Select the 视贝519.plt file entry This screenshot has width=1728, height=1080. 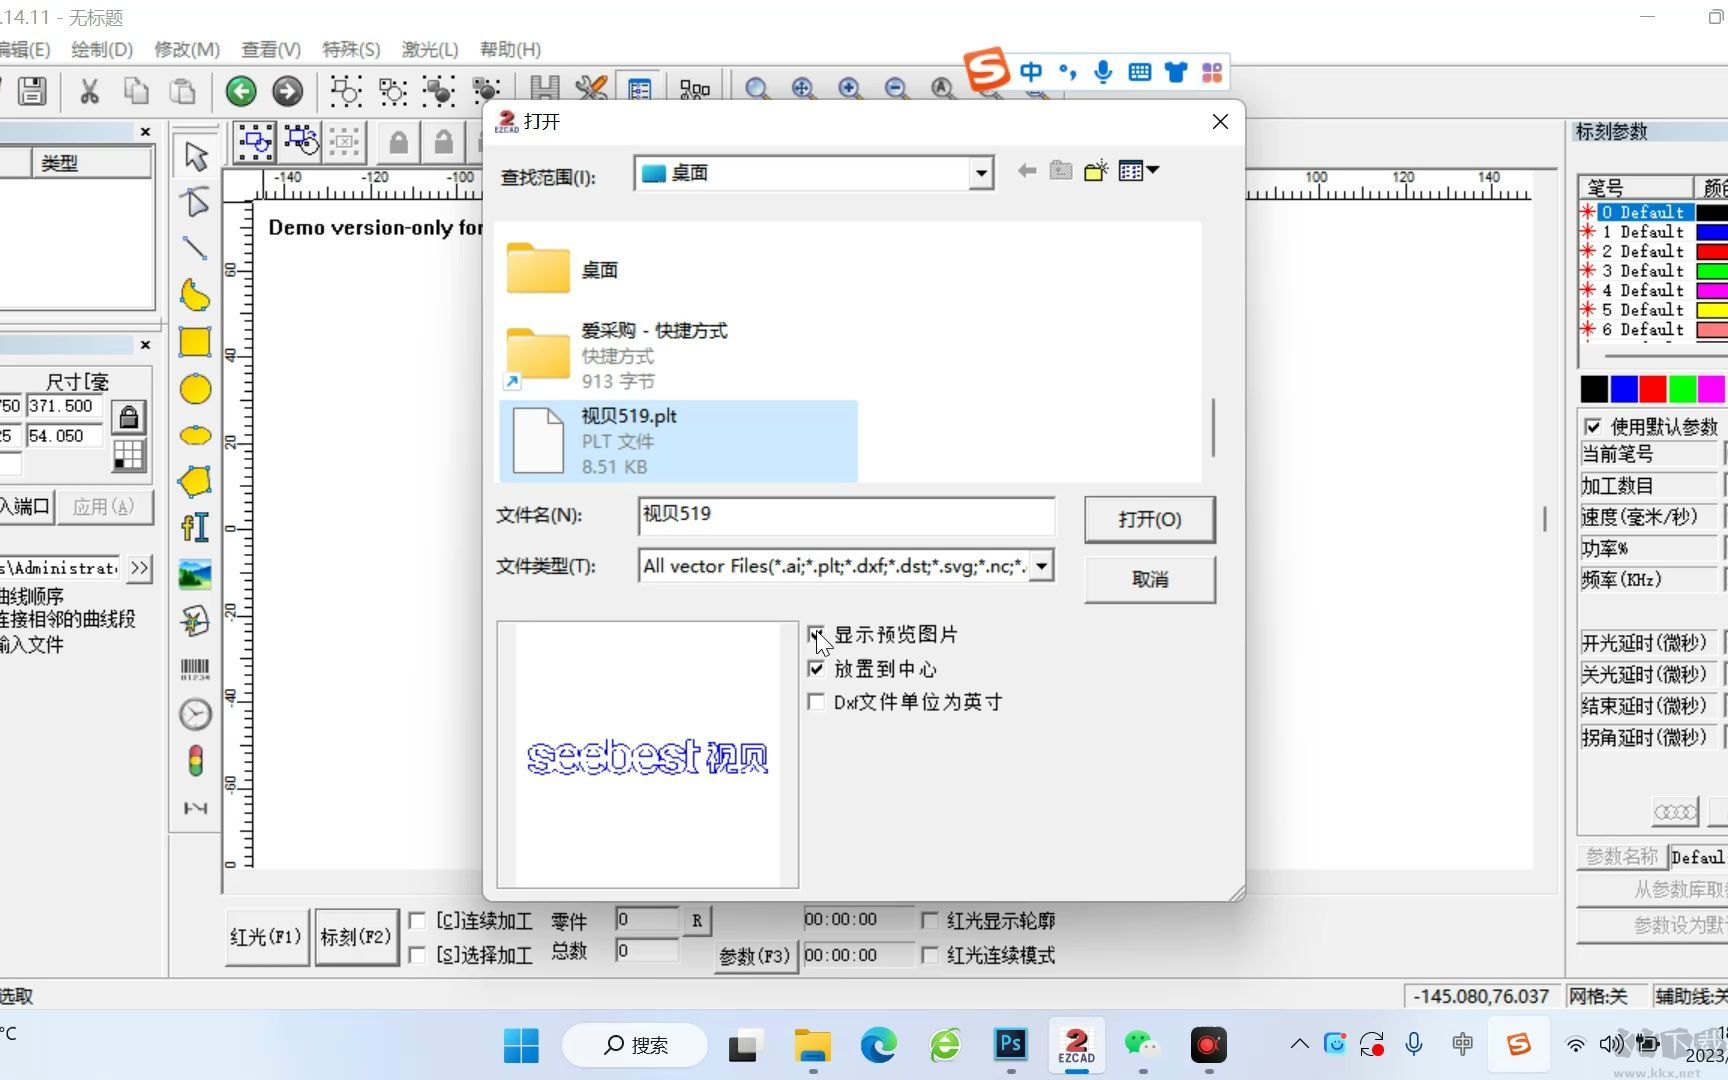coord(678,440)
